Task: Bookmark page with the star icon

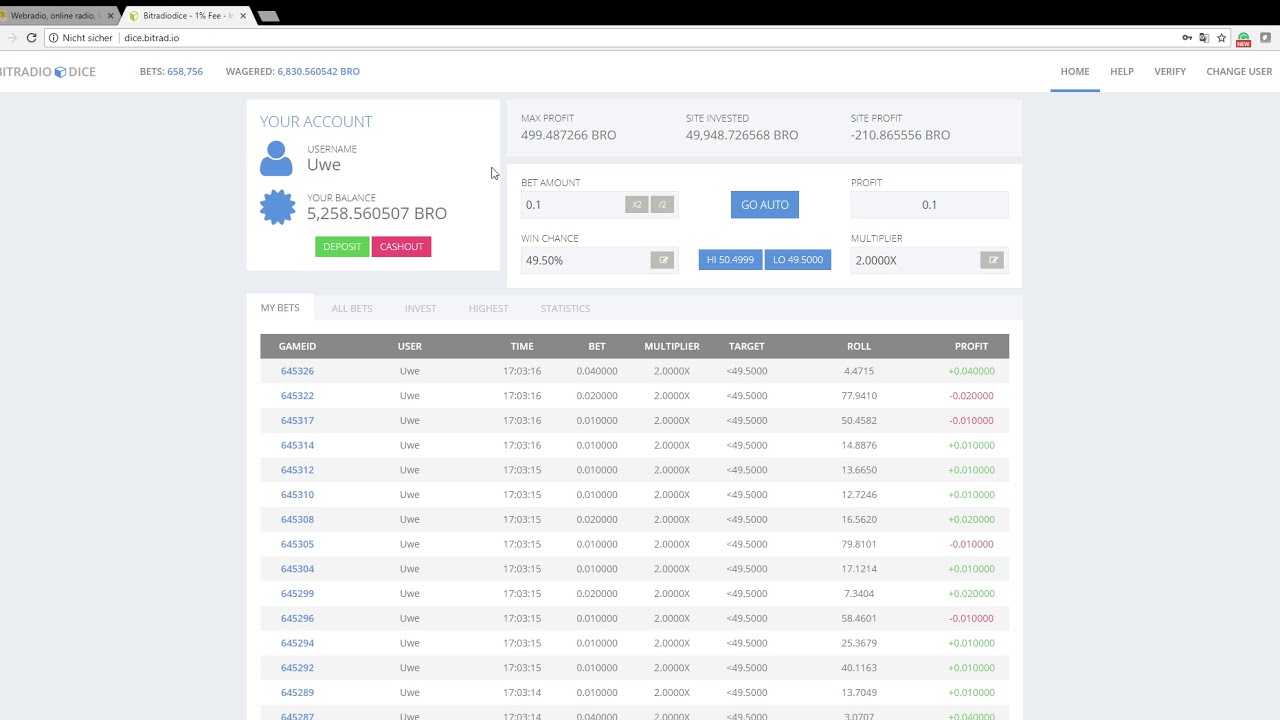Action: 1221,38
